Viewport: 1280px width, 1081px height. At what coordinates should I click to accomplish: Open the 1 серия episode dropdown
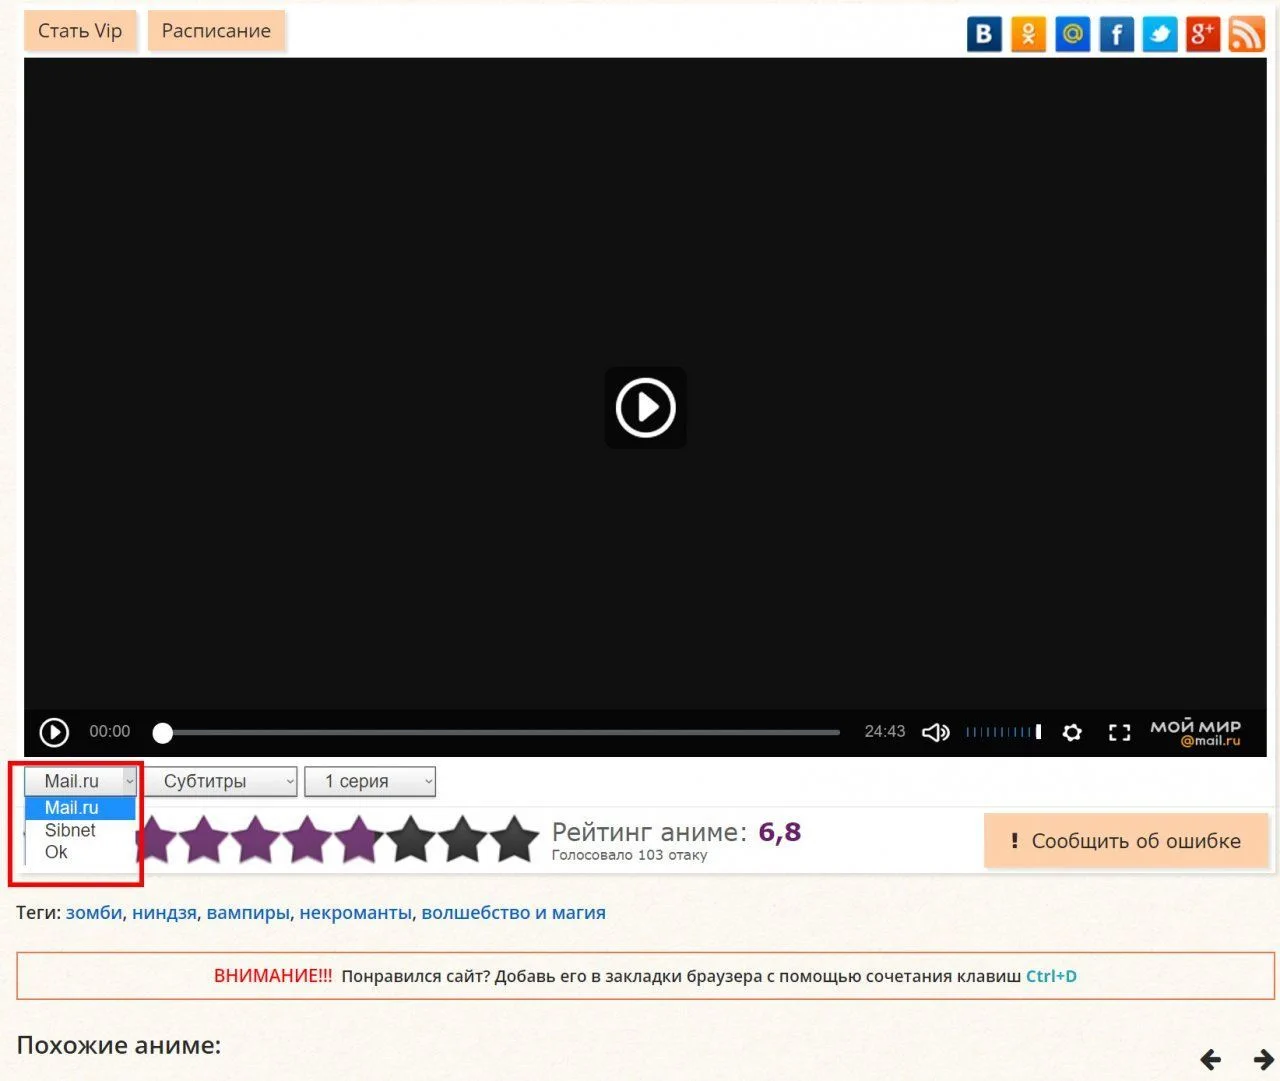click(370, 781)
